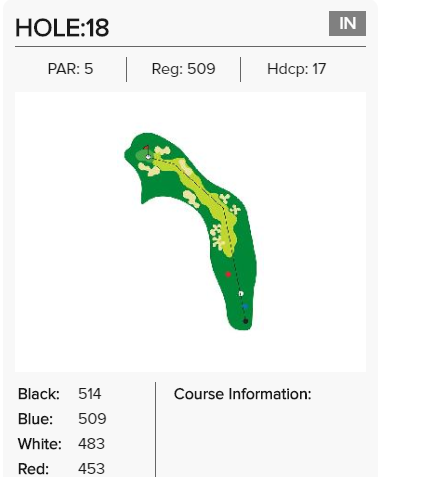Select the blue tee marker on the map
The height and width of the screenshot is (477, 422).
pos(245,306)
